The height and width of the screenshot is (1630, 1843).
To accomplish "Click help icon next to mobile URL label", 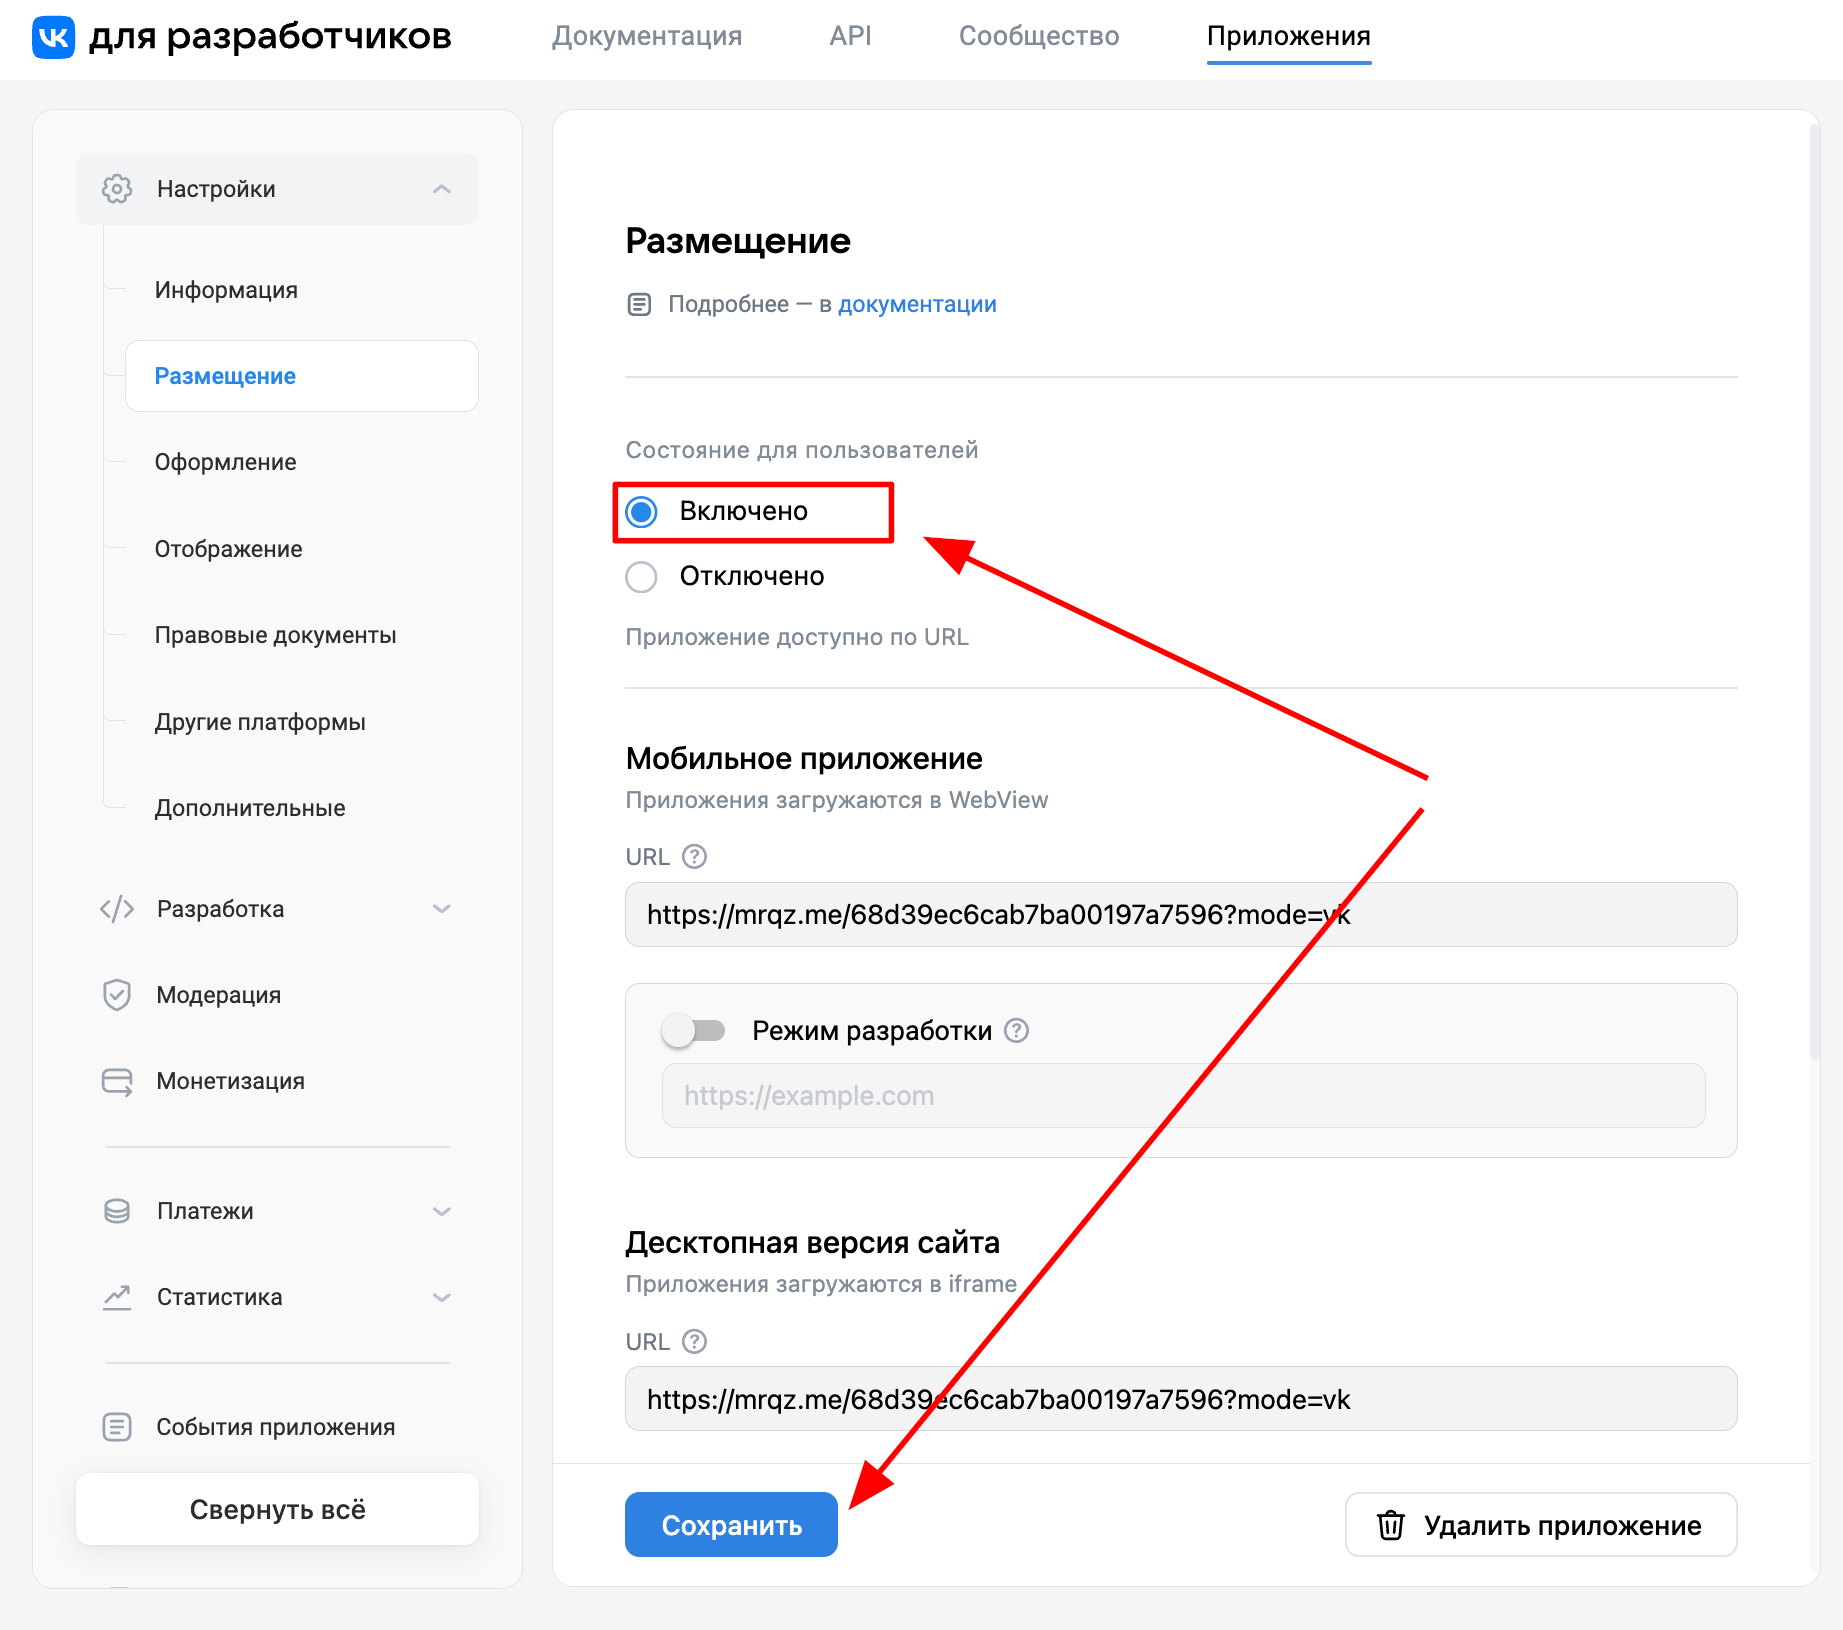I will (x=694, y=857).
